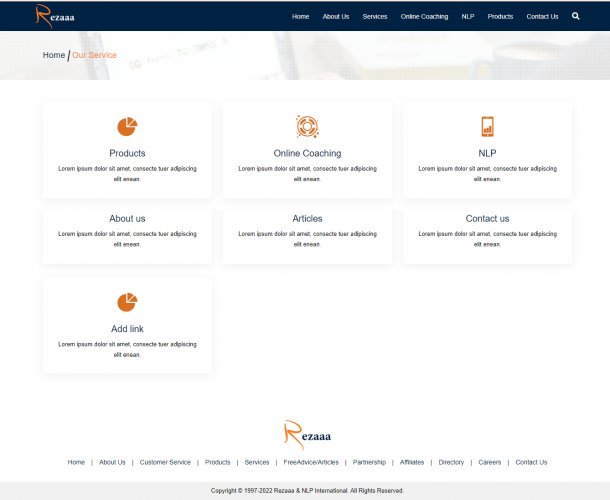Open Products in the top navigation

click(x=500, y=16)
